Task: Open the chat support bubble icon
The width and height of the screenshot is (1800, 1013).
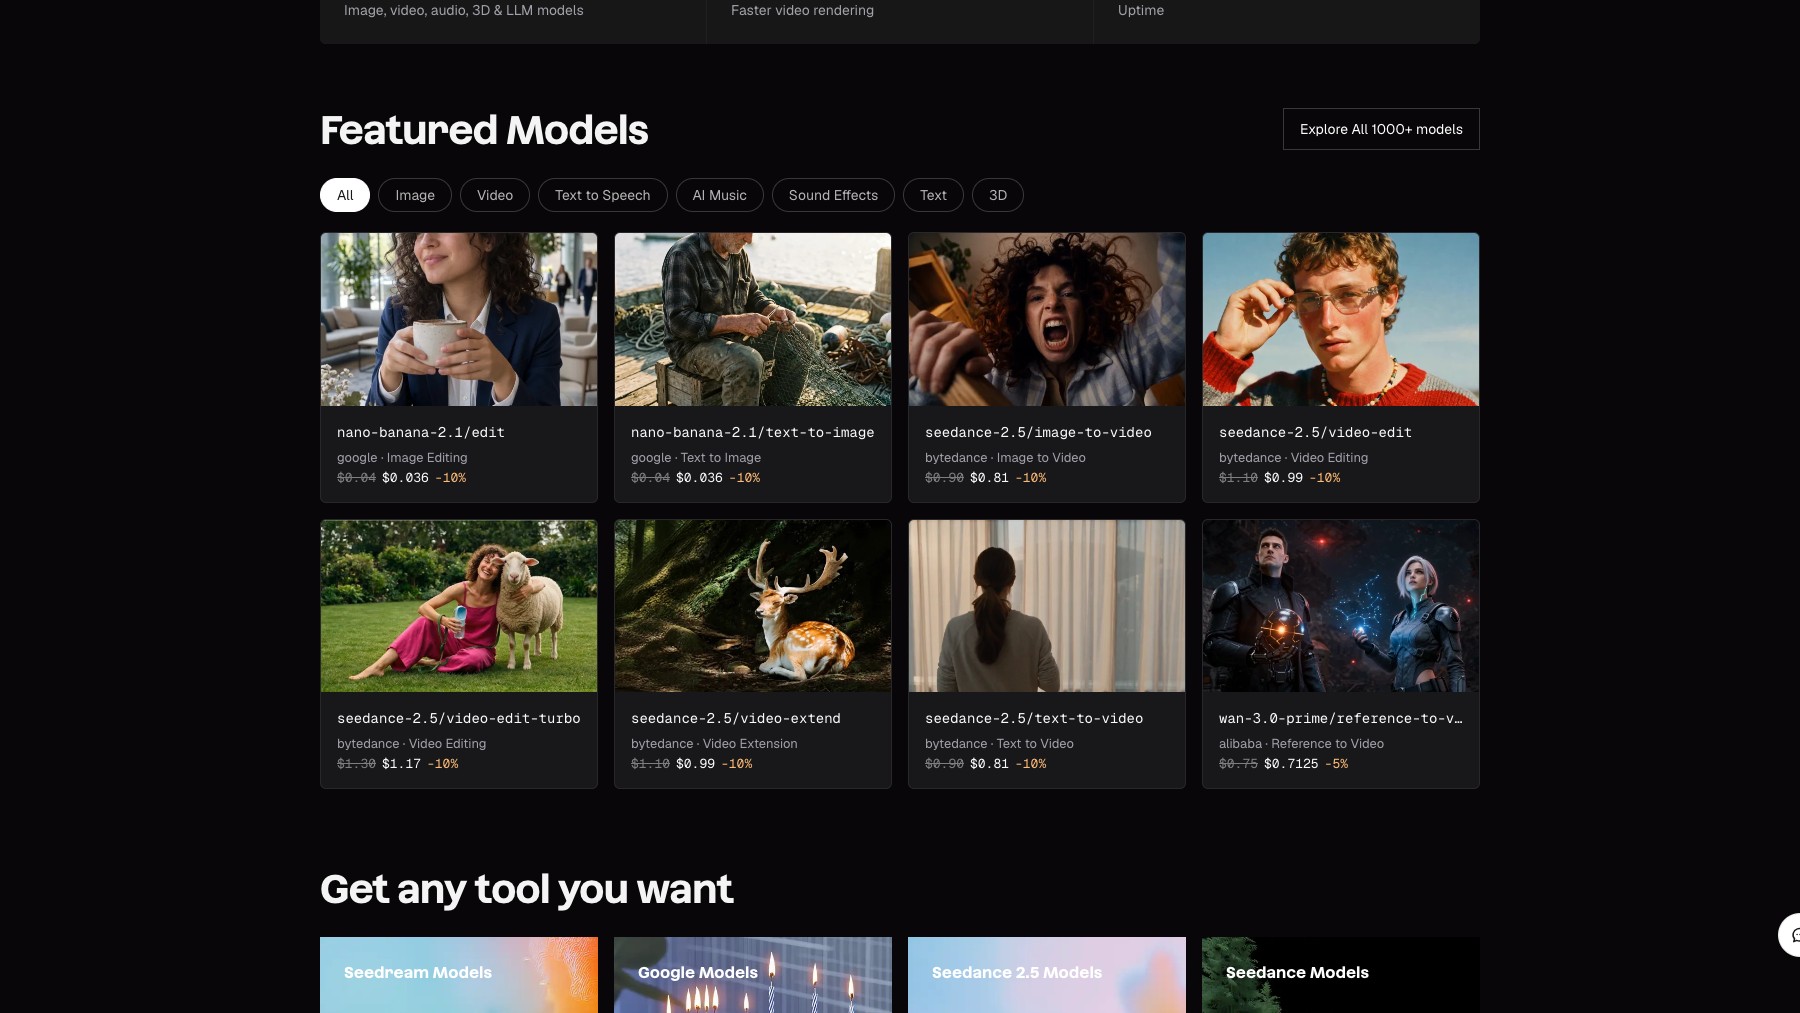Action: tap(1790, 935)
